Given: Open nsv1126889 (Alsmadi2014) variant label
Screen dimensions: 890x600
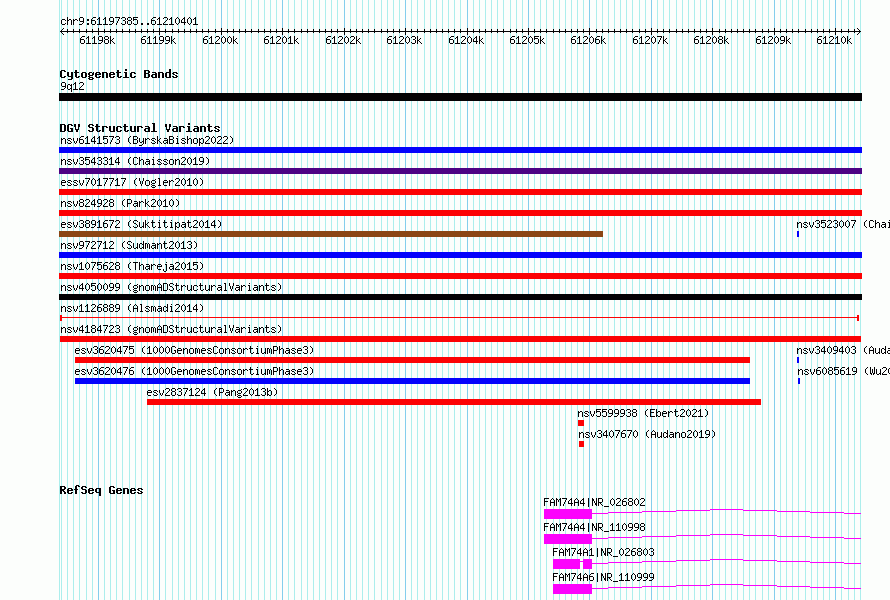Looking at the screenshot, I should (x=132, y=308).
